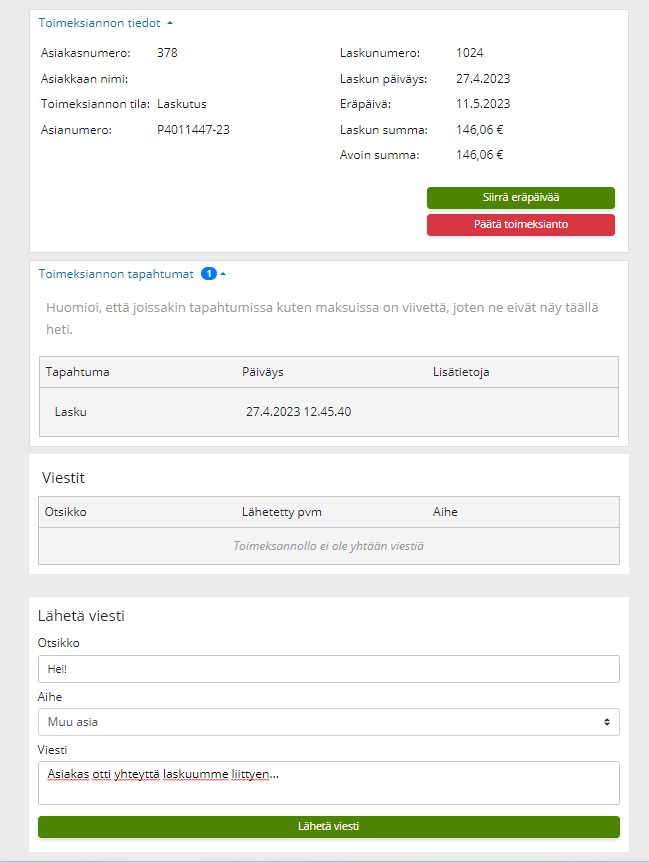649x863 pixels.
Task: Focus the Otsikko field containing Hei!
Action: [328, 669]
